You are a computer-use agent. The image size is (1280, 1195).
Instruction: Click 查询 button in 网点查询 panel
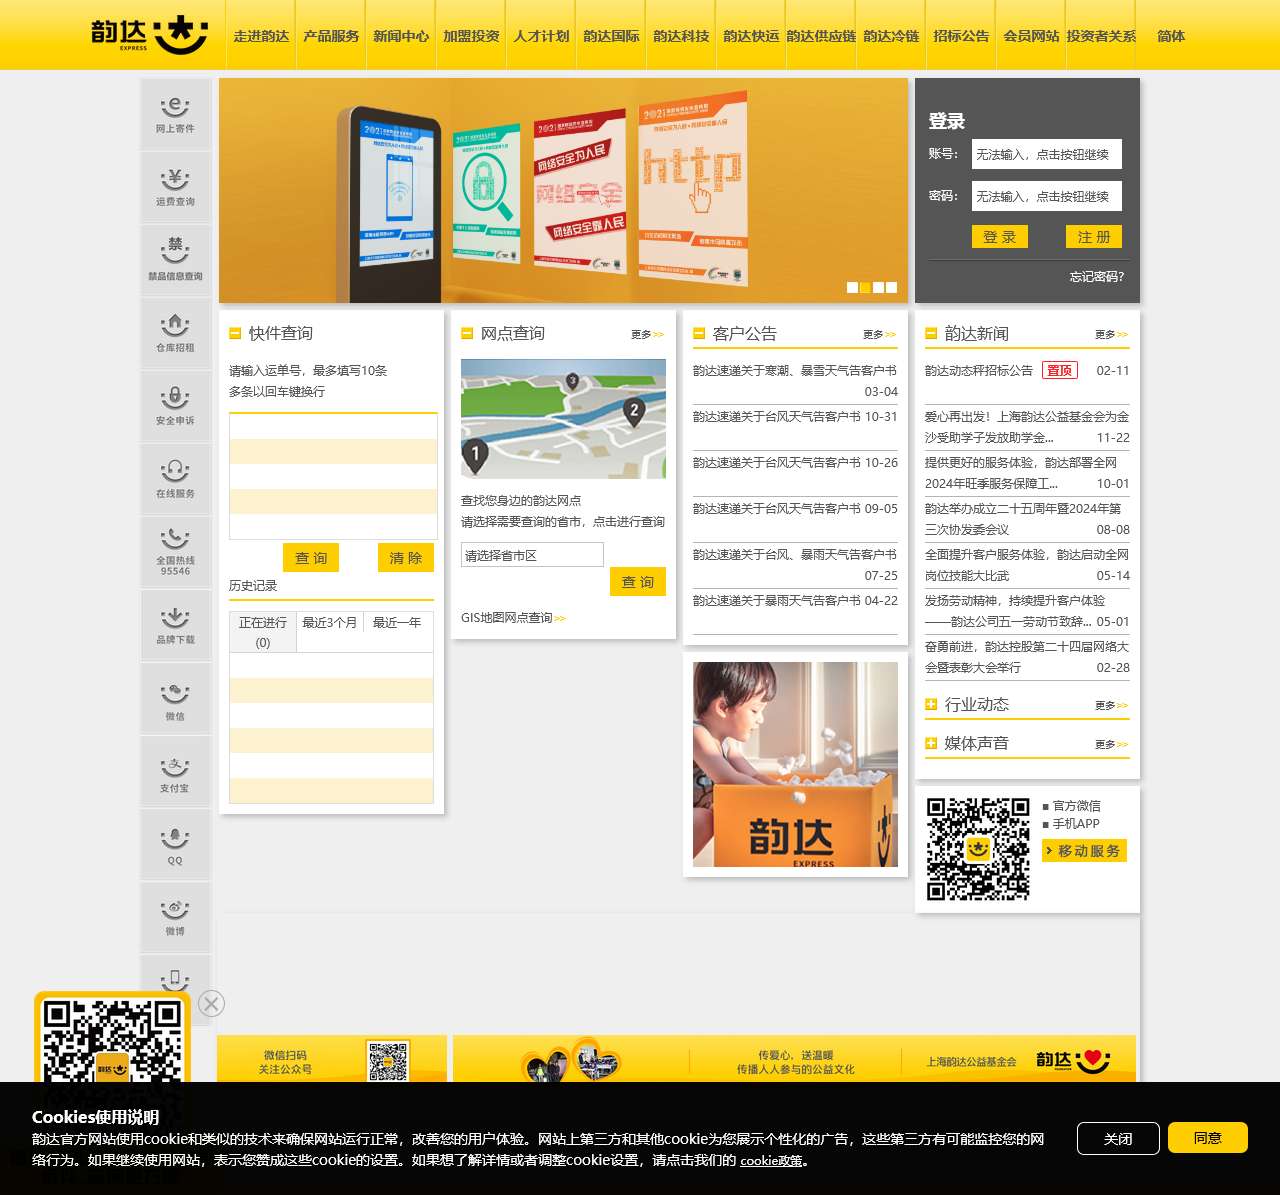(638, 582)
